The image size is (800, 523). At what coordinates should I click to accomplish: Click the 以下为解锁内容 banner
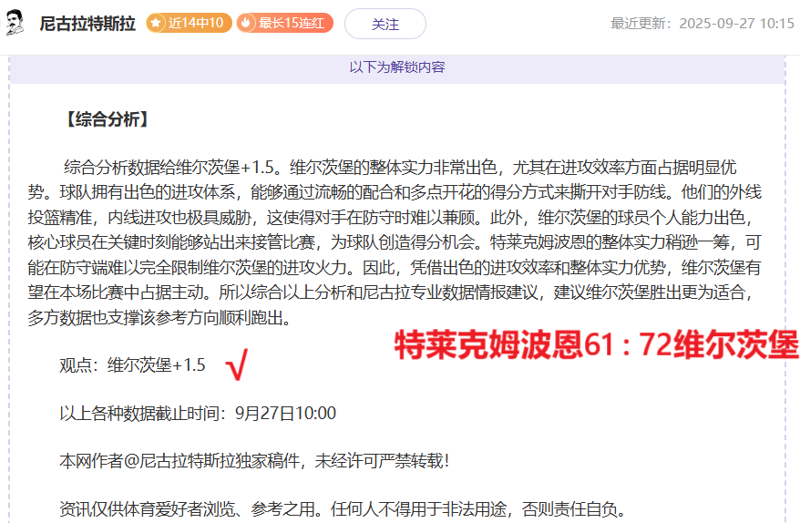397,68
